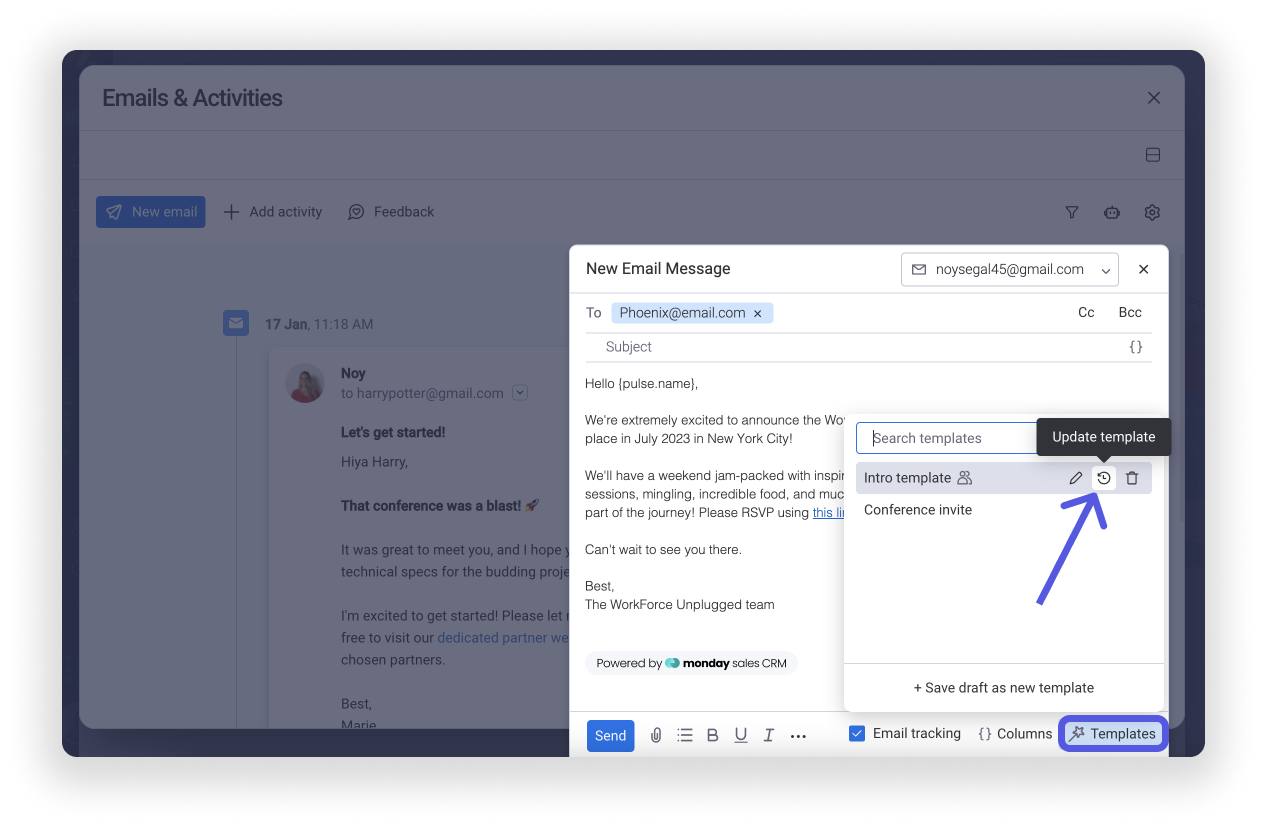Open the more formatting options ellipsis
The height and width of the screenshot is (827, 1263).
coord(798,734)
